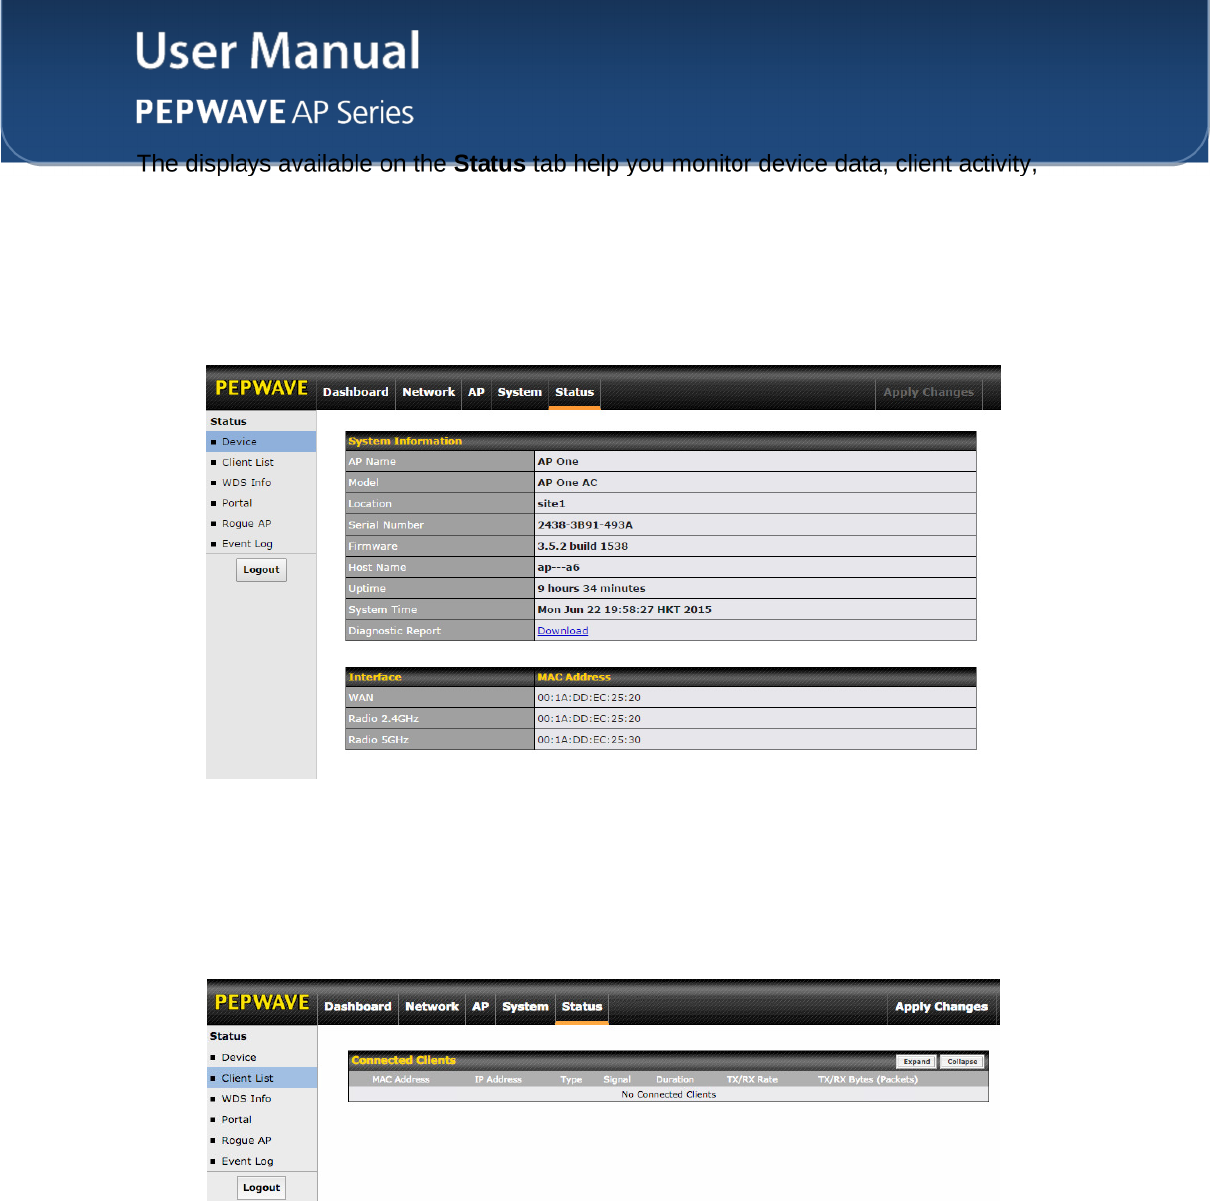
Task: Open Network tab in upper Pepwave screenshot
Action: [429, 392]
